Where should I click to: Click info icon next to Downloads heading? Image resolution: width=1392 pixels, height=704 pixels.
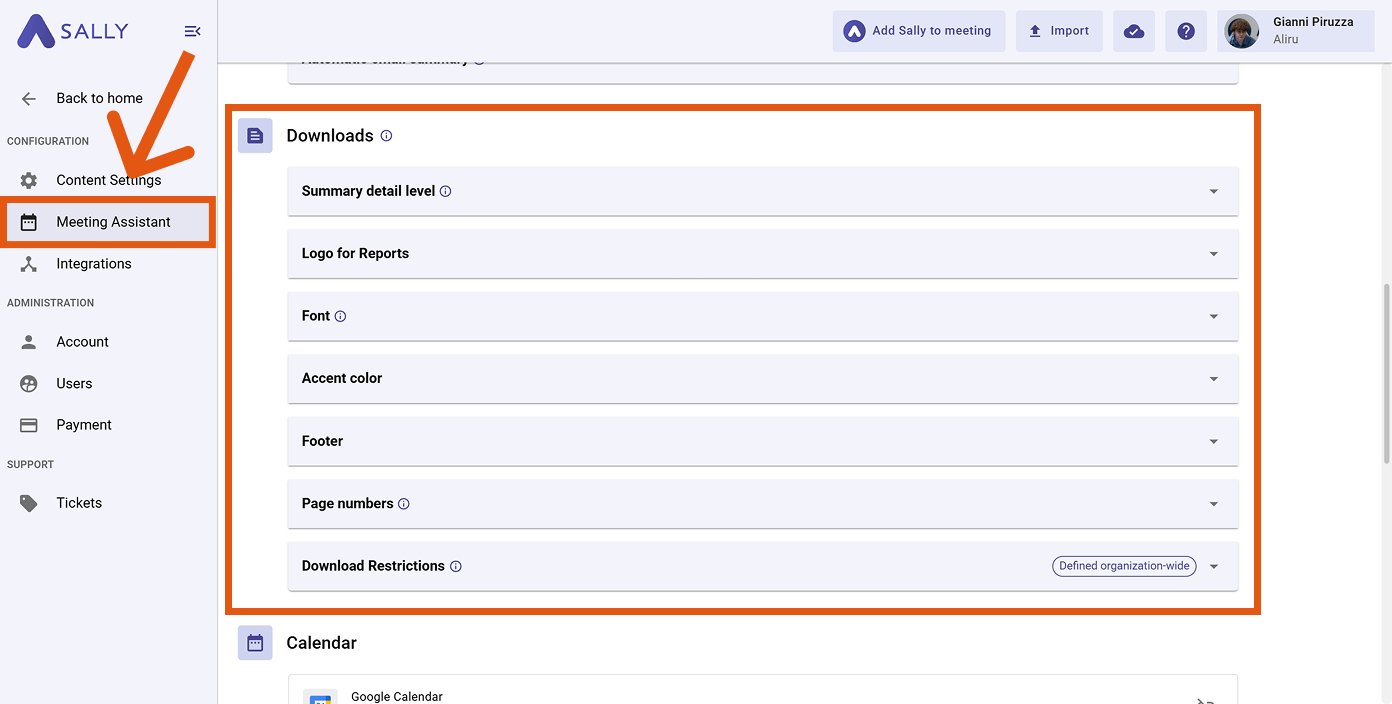(386, 136)
